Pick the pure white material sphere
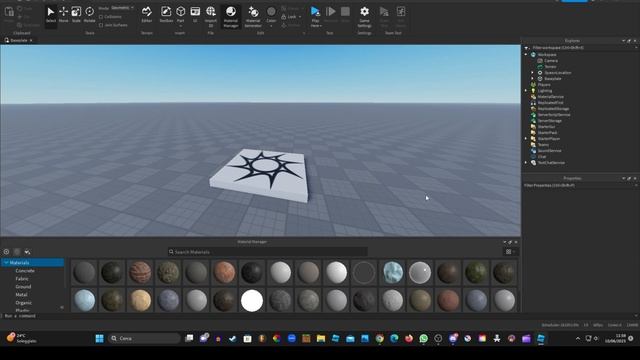Image resolution: width=640 pixels, height=360 pixels. click(x=252, y=300)
